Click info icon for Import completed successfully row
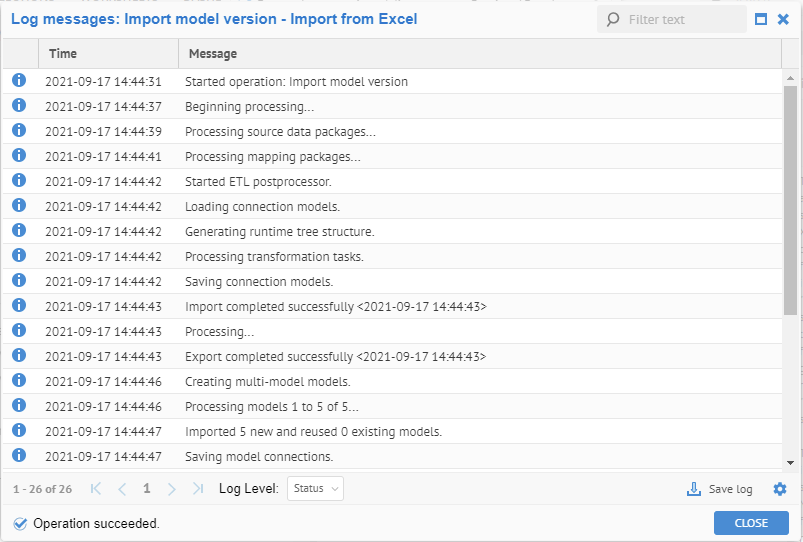The image size is (803, 542). point(19,306)
